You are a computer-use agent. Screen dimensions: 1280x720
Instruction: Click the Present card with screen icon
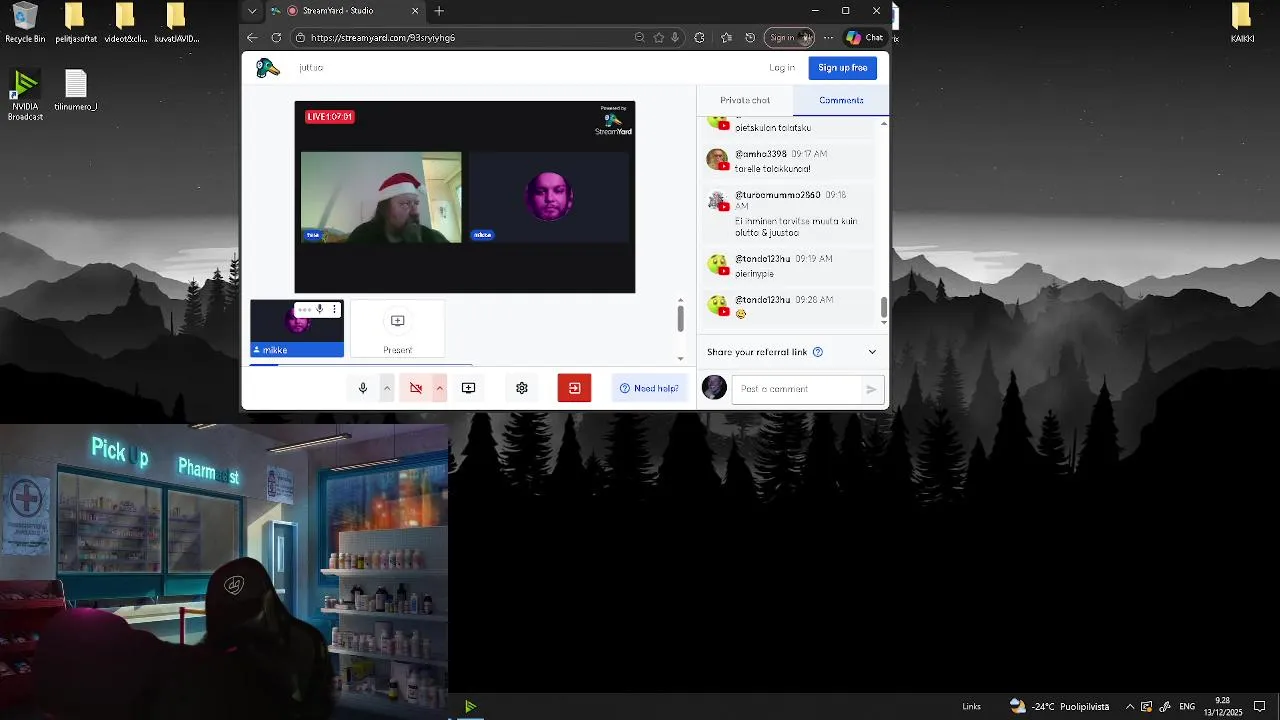click(397, 329)
